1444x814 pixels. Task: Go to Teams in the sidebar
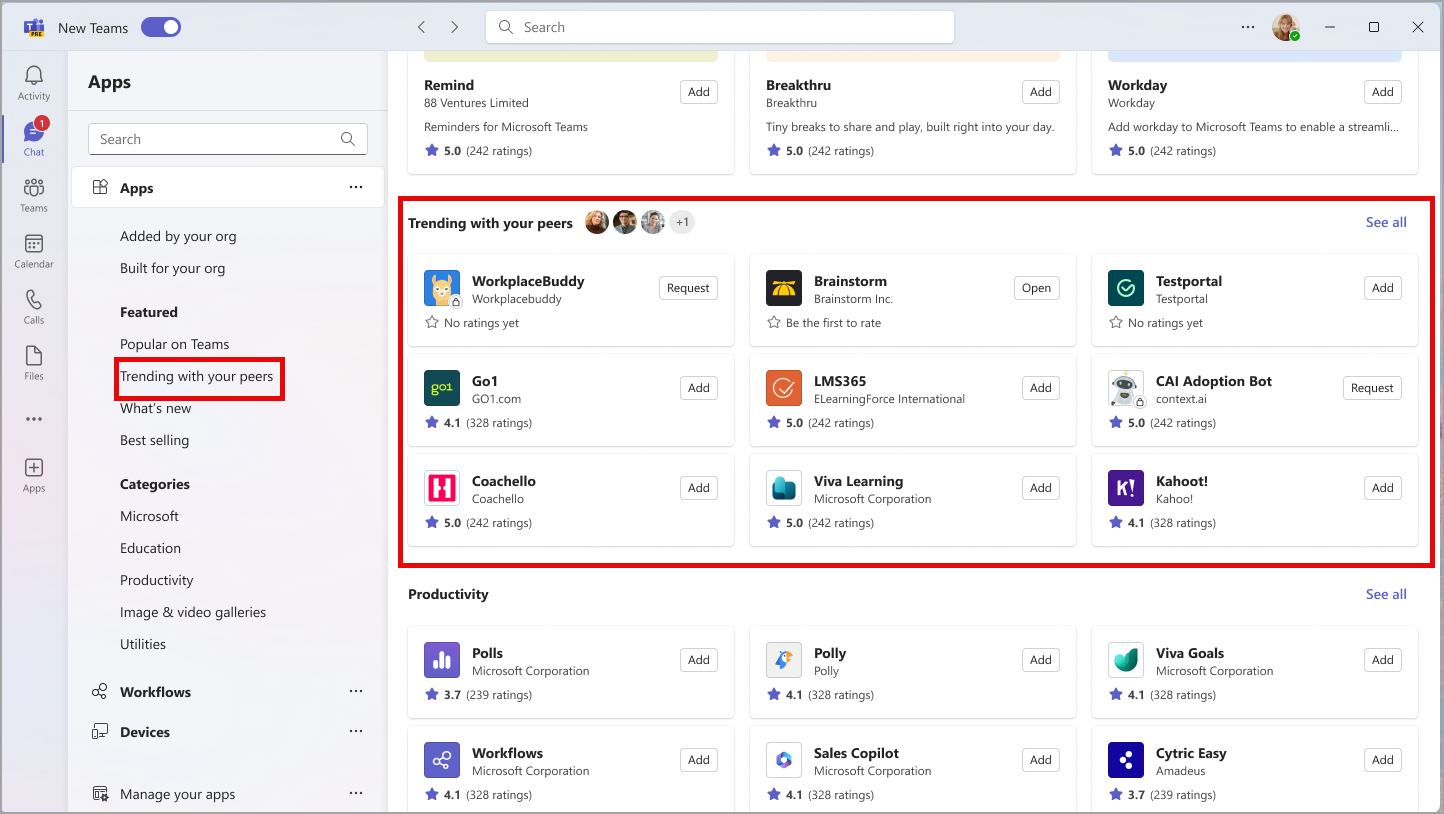pyautogui.click(x=34, y=195)
